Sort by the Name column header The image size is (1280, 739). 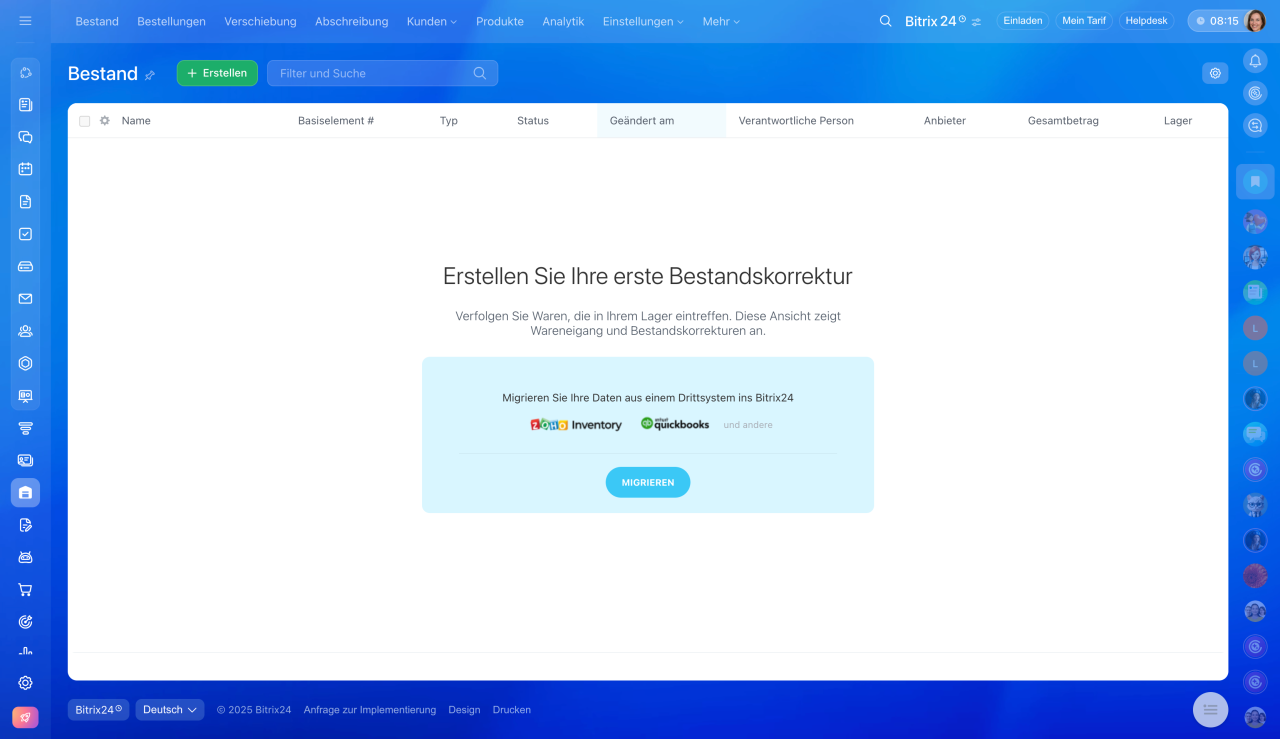pos(136,121)
